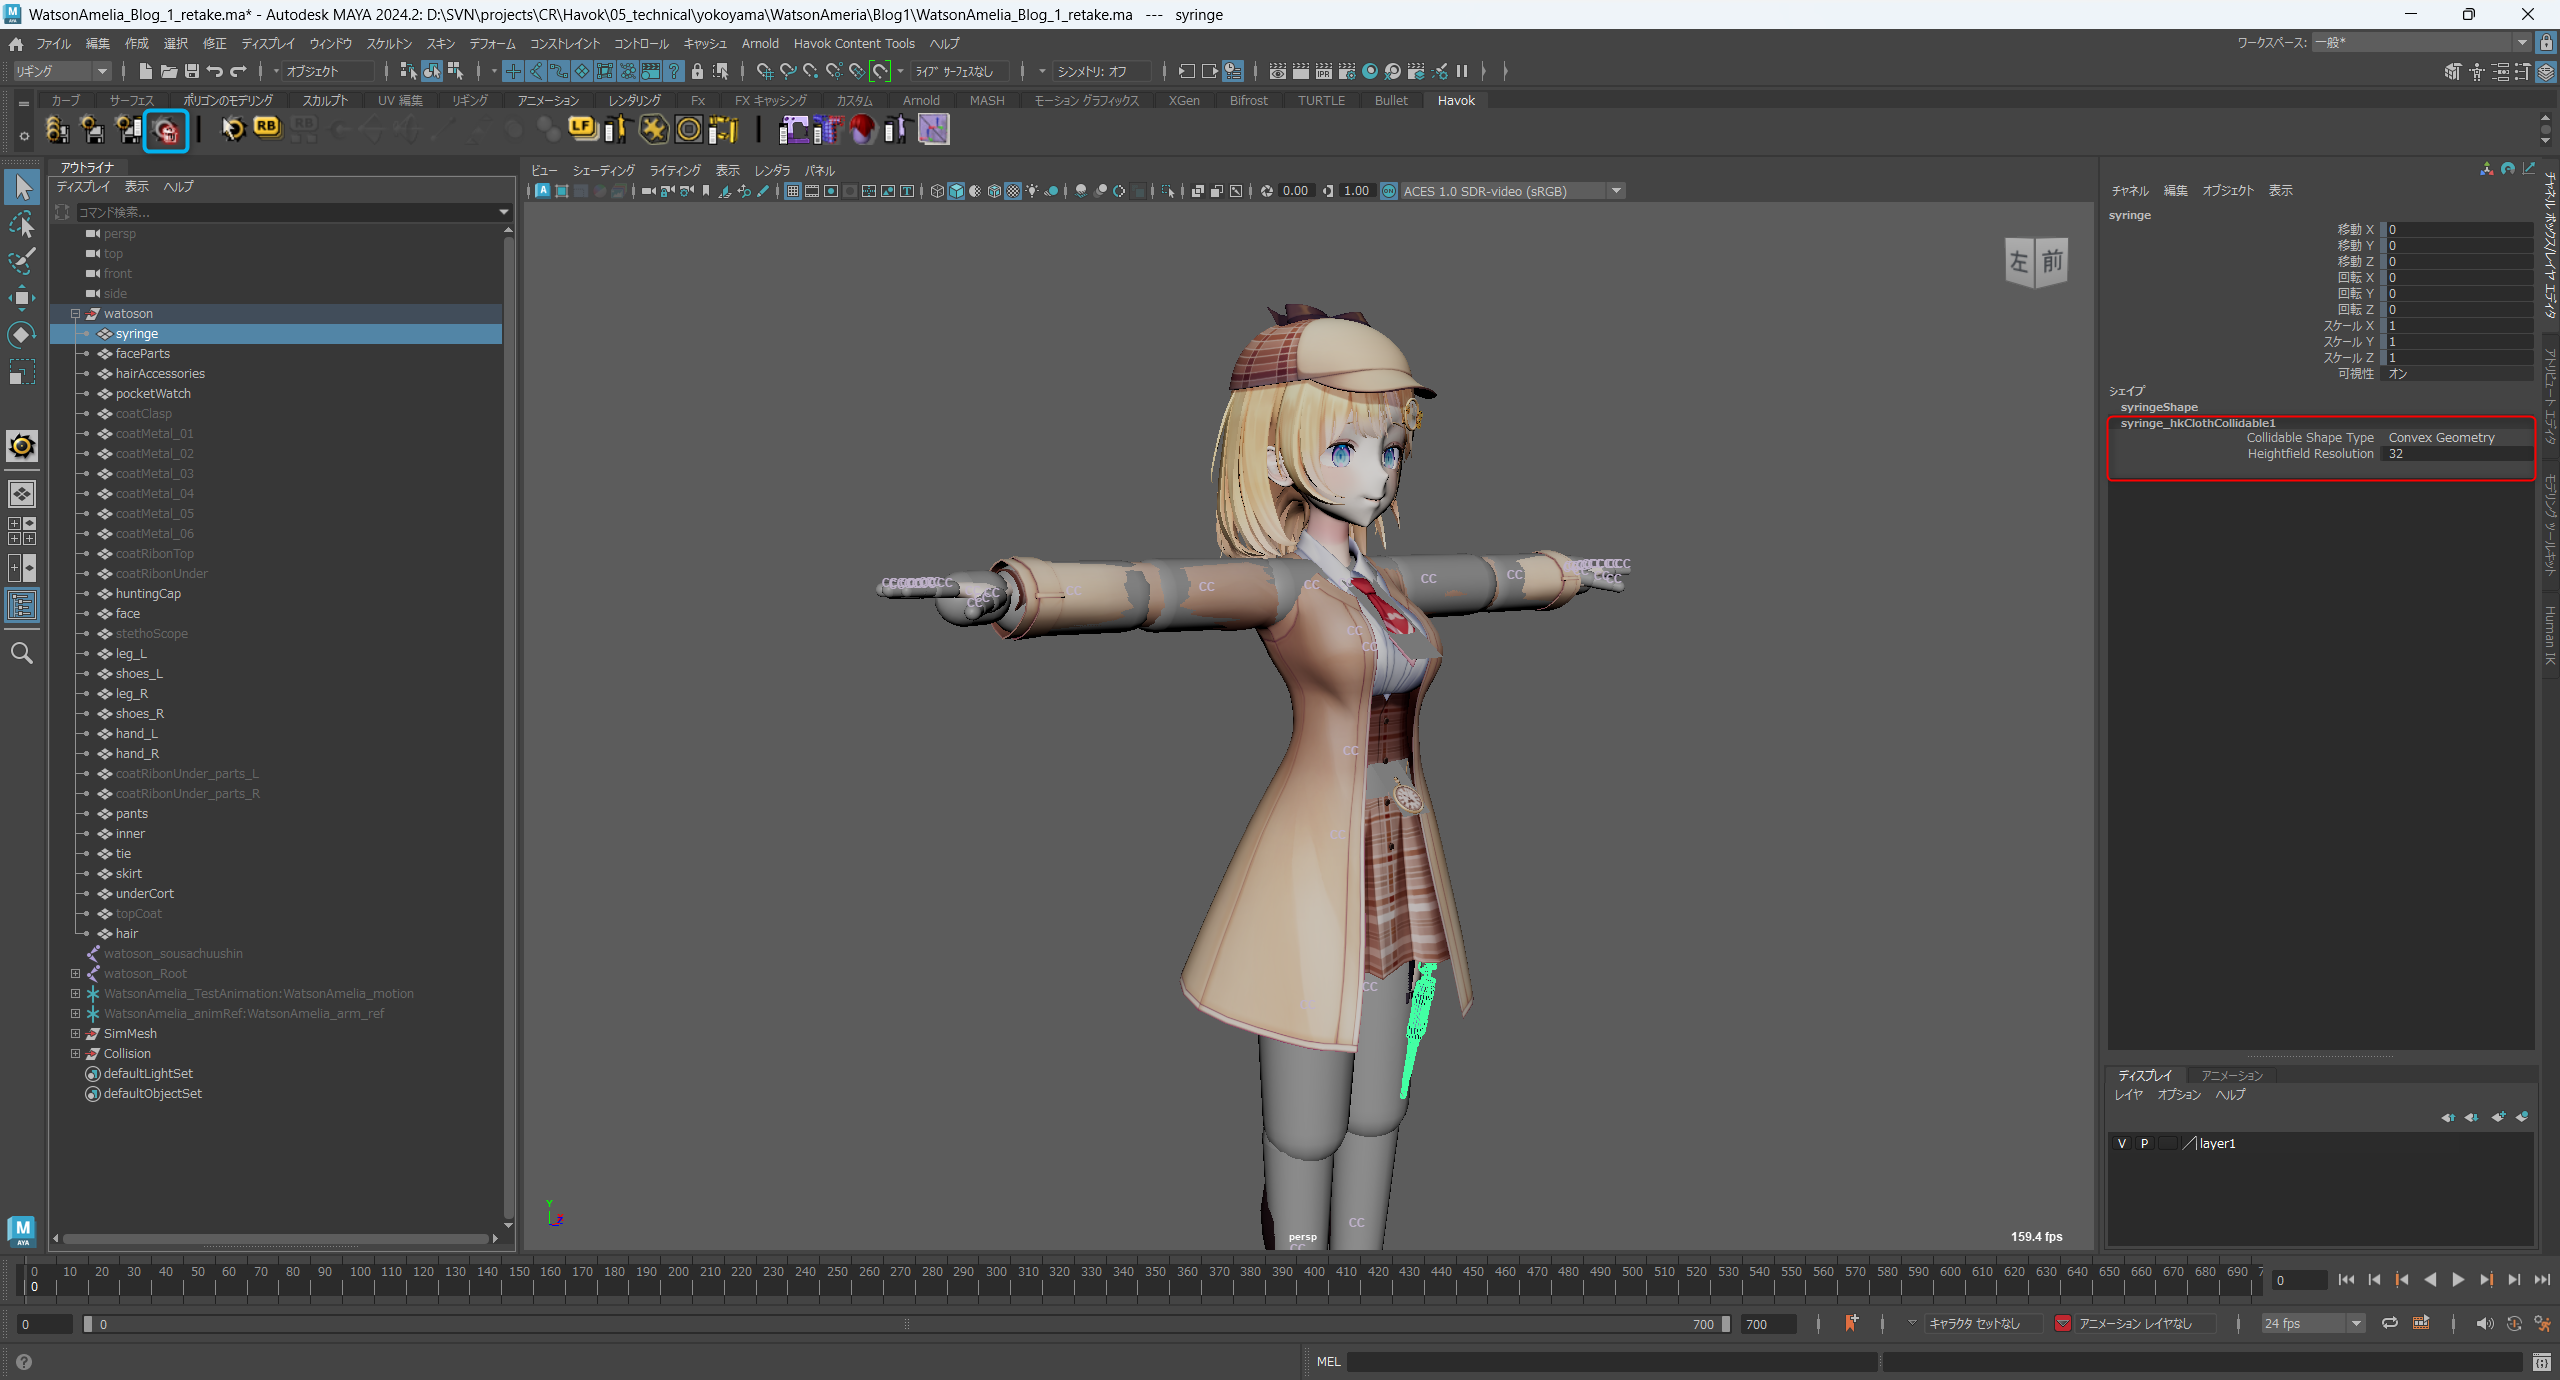The height and width of the screenshot is (1380, 2560).
Task: Toggle use all lights bulb icon
Action: (1032, 191)
